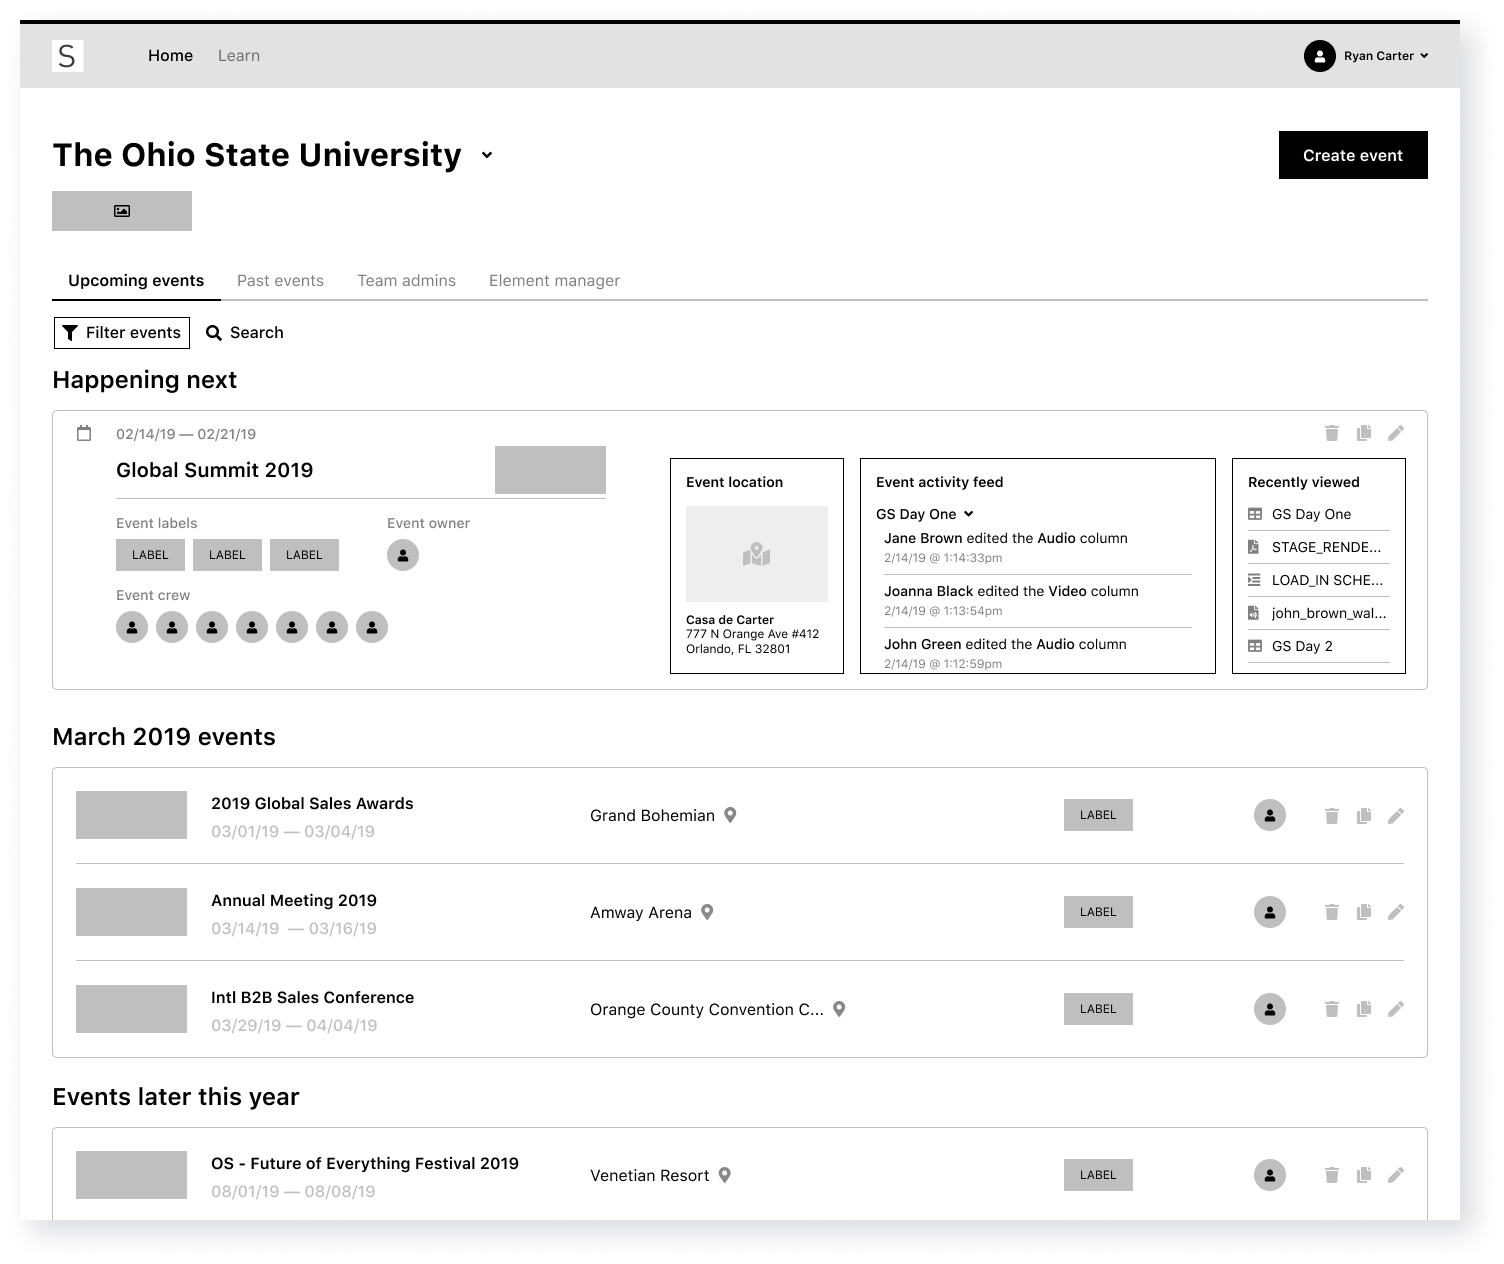Expand The Ohio State University team dropdown
Screen dimensions: 1504x1264
(487, 155)
